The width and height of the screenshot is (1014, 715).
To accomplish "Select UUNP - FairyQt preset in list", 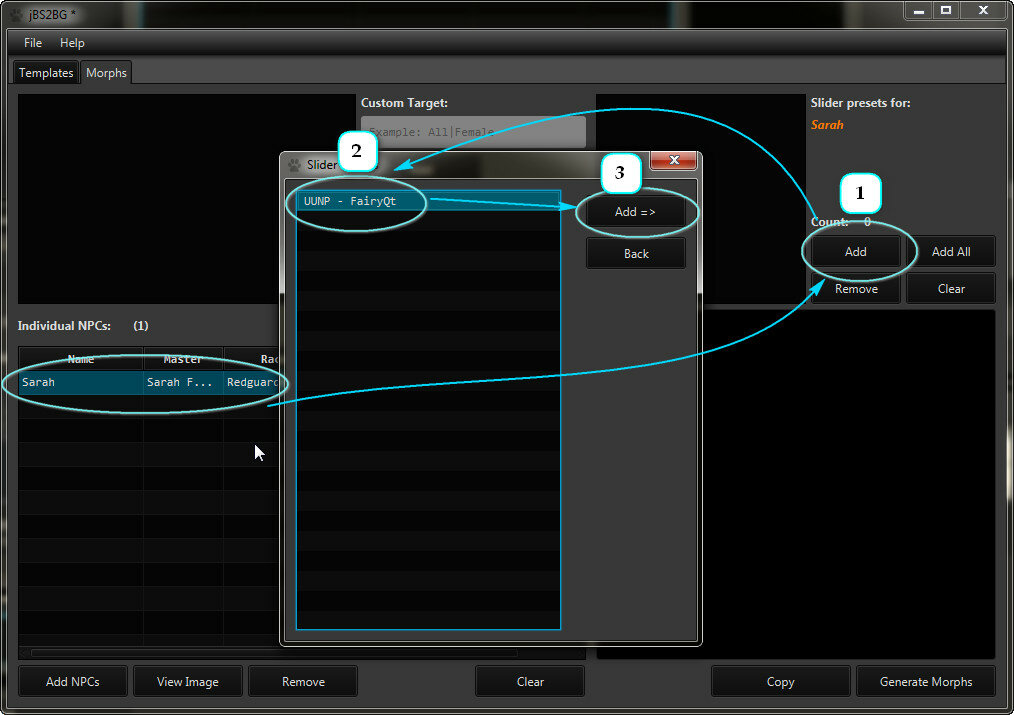I will click(428, 201).
